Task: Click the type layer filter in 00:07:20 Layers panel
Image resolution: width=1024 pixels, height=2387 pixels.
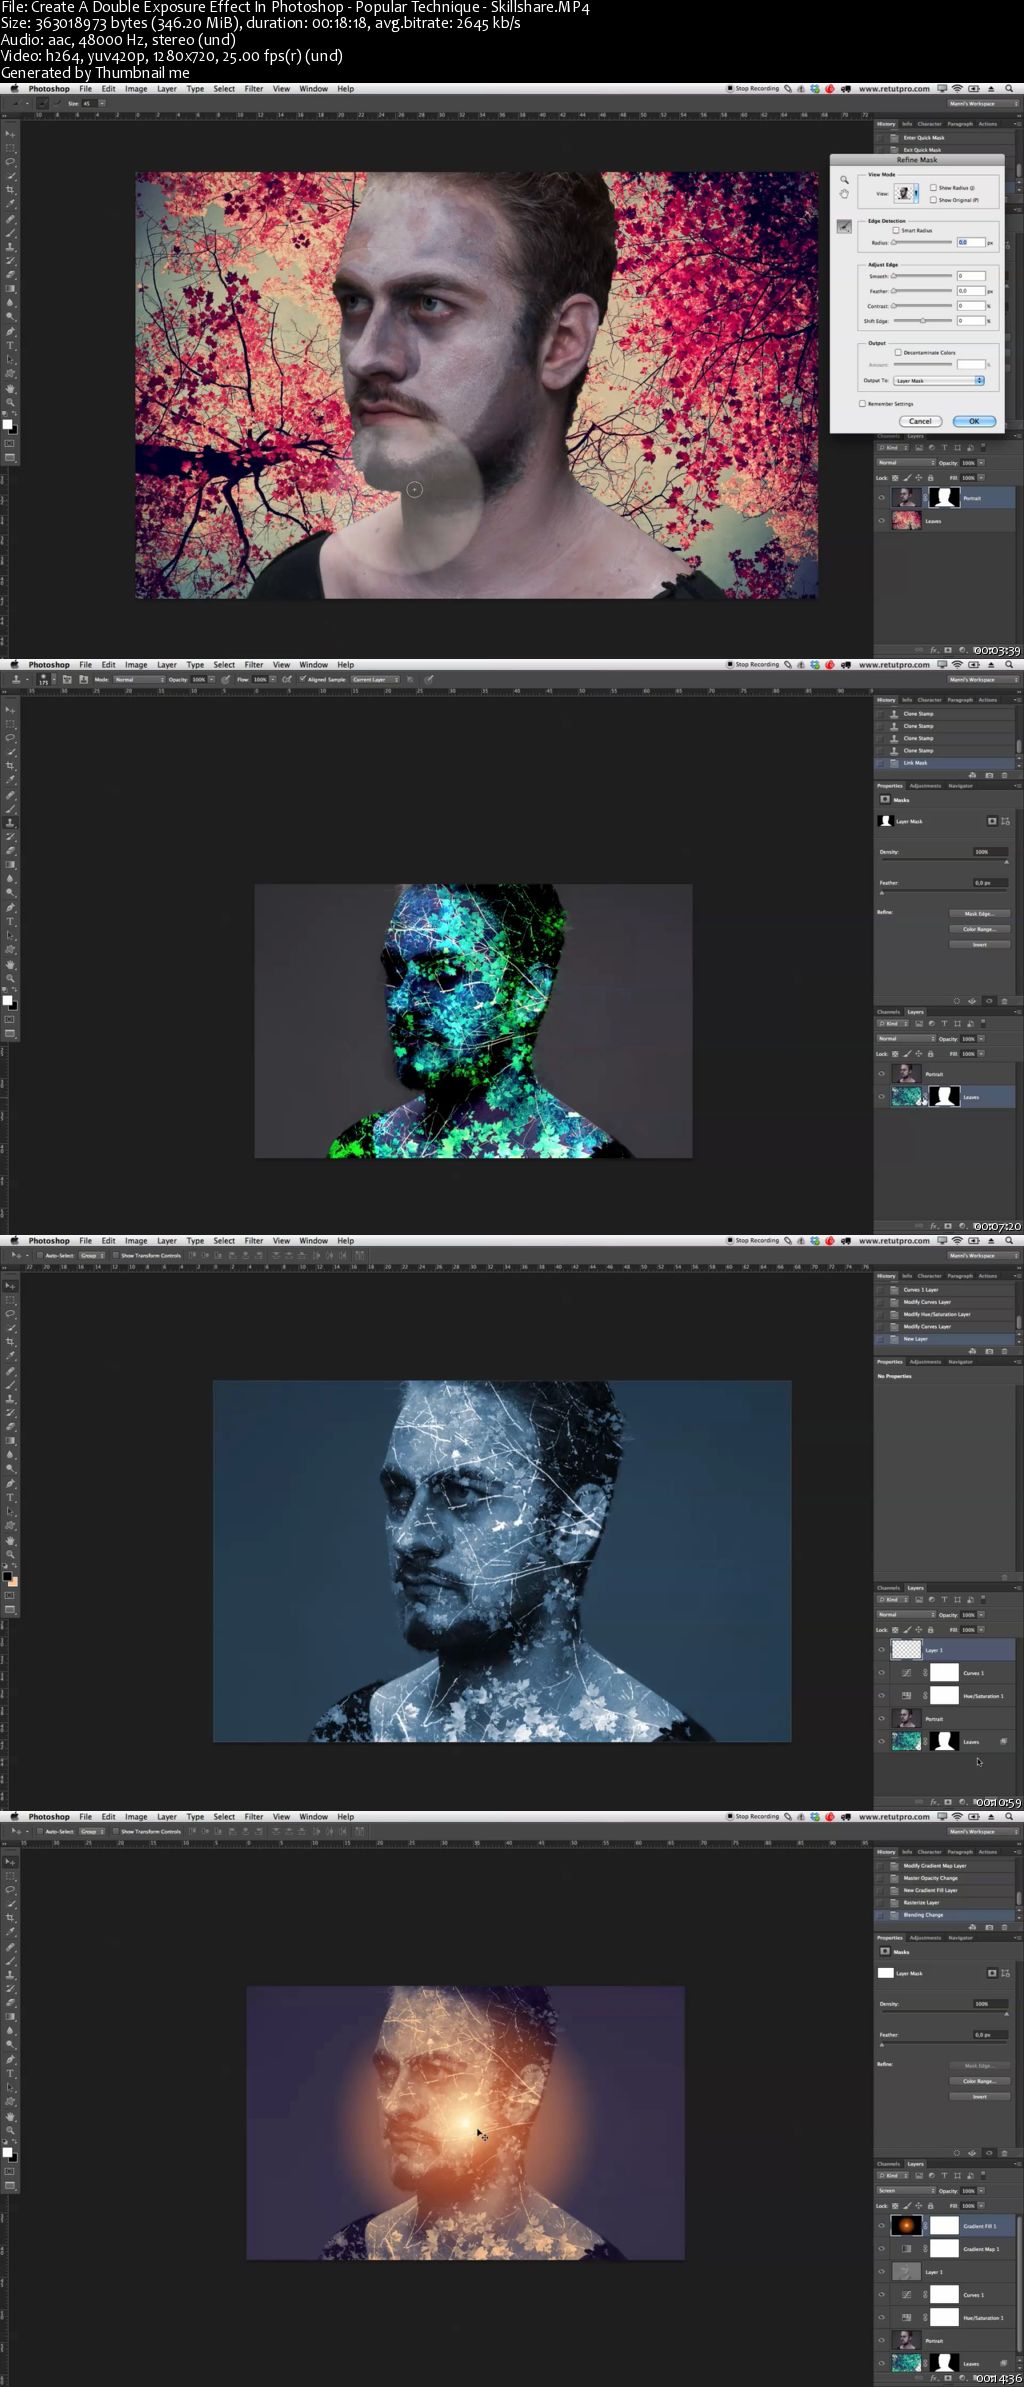Action: click(945, 1024)
